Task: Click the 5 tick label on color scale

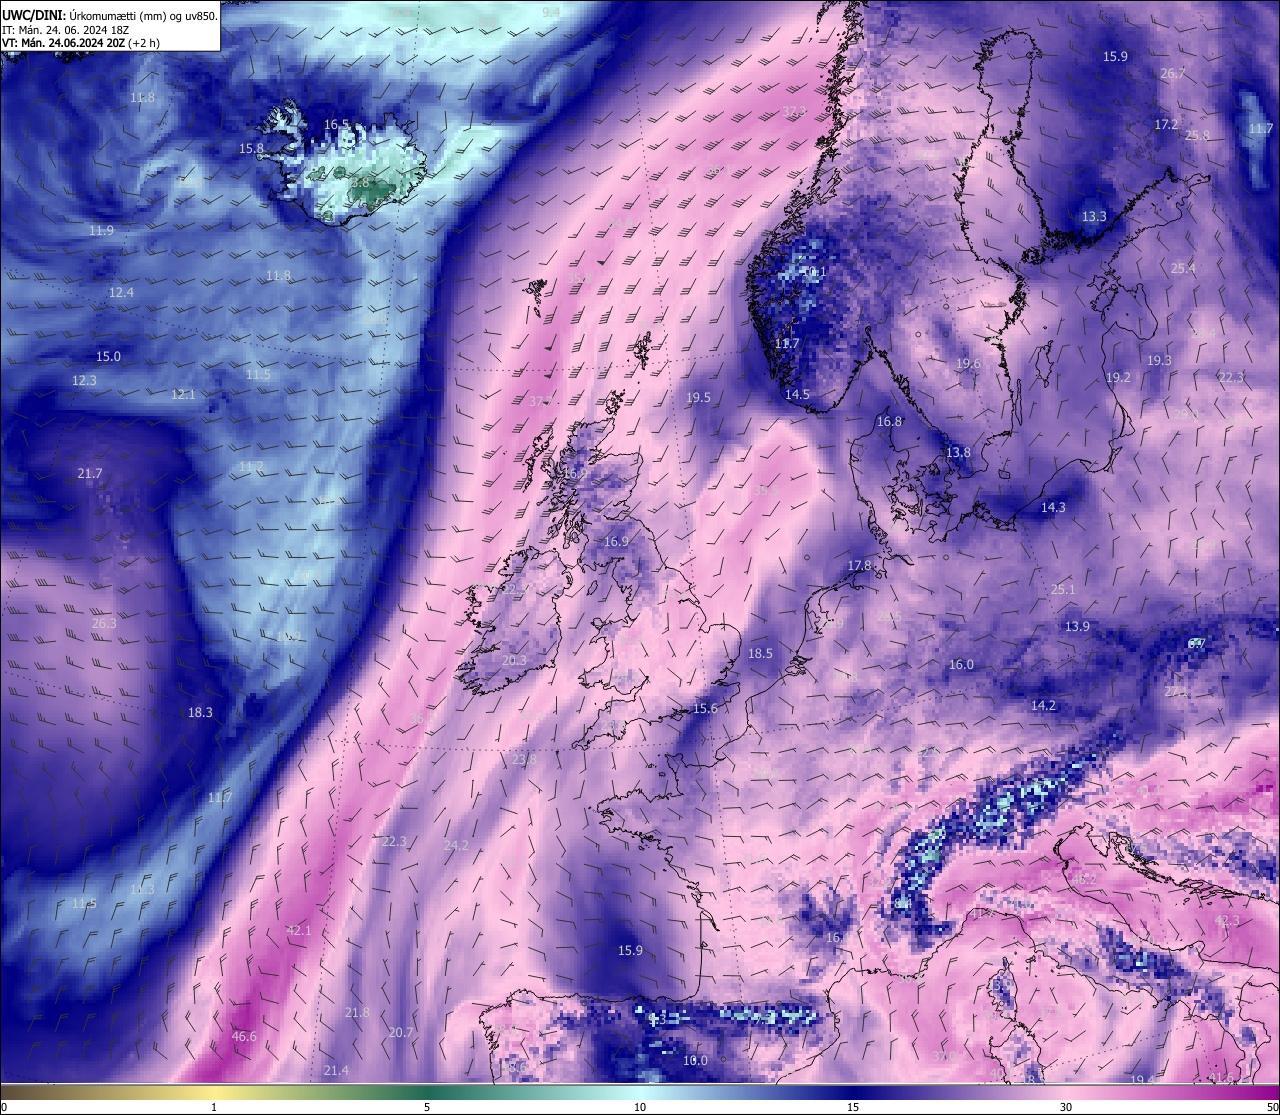Action: pyautogui.click(x=427, y=1106)
